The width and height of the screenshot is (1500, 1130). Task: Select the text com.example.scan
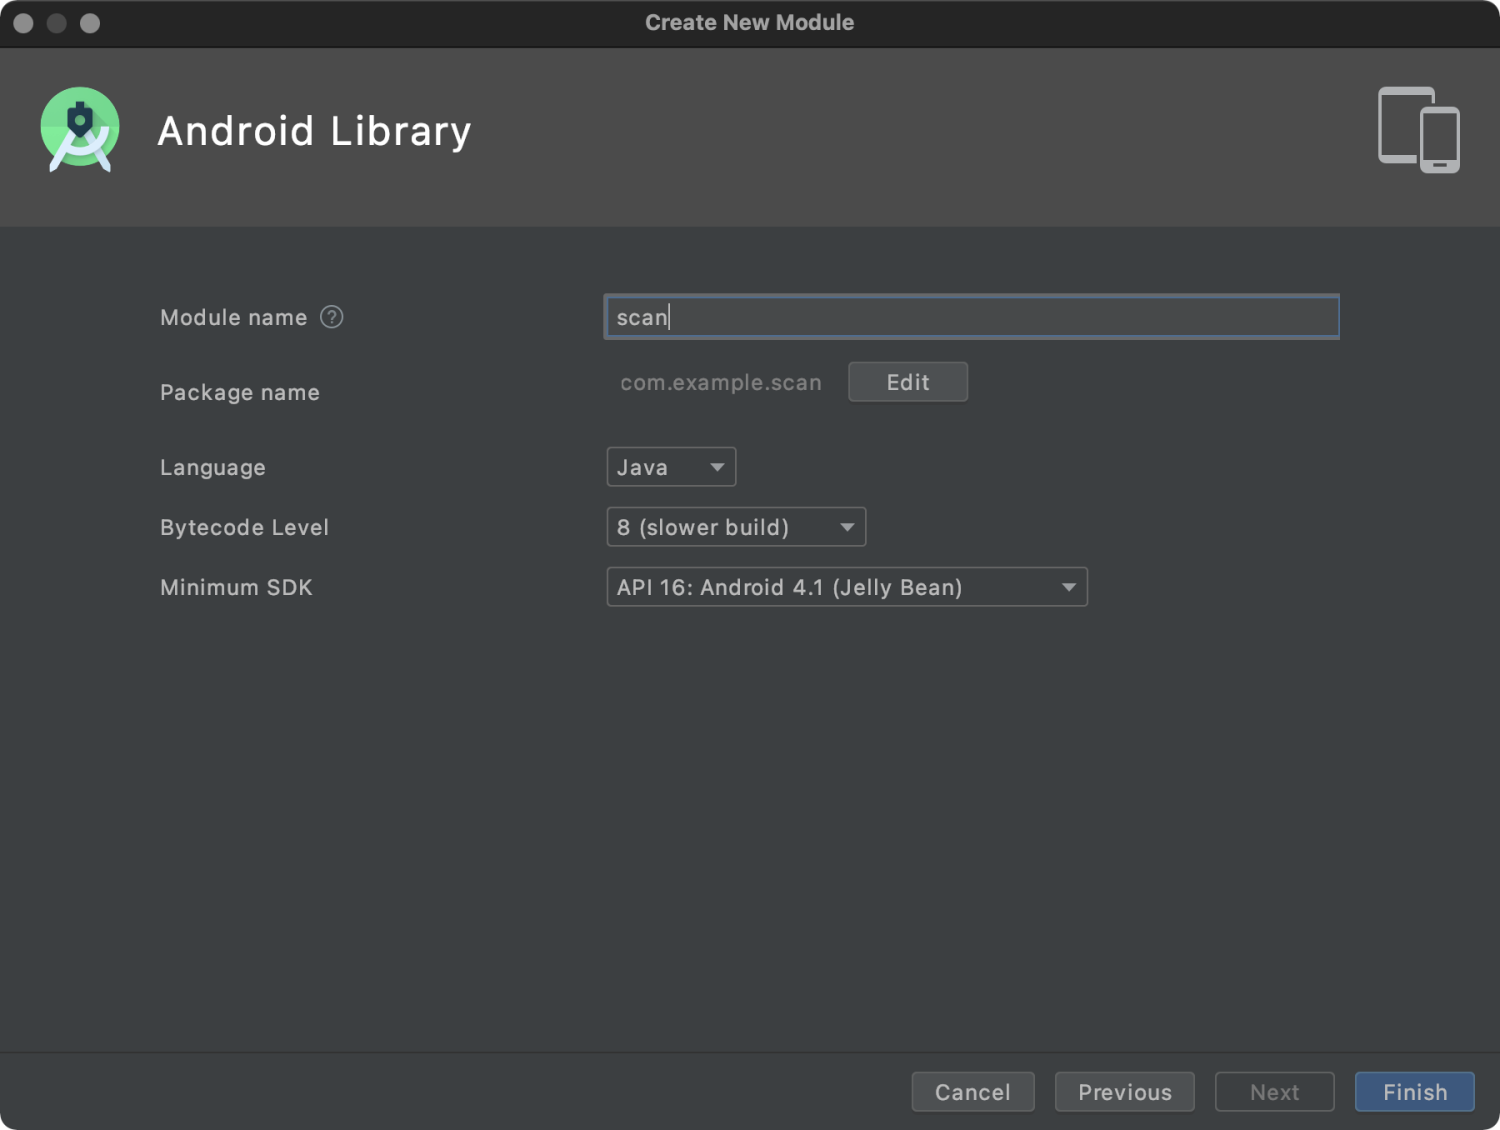pos(720,382)
